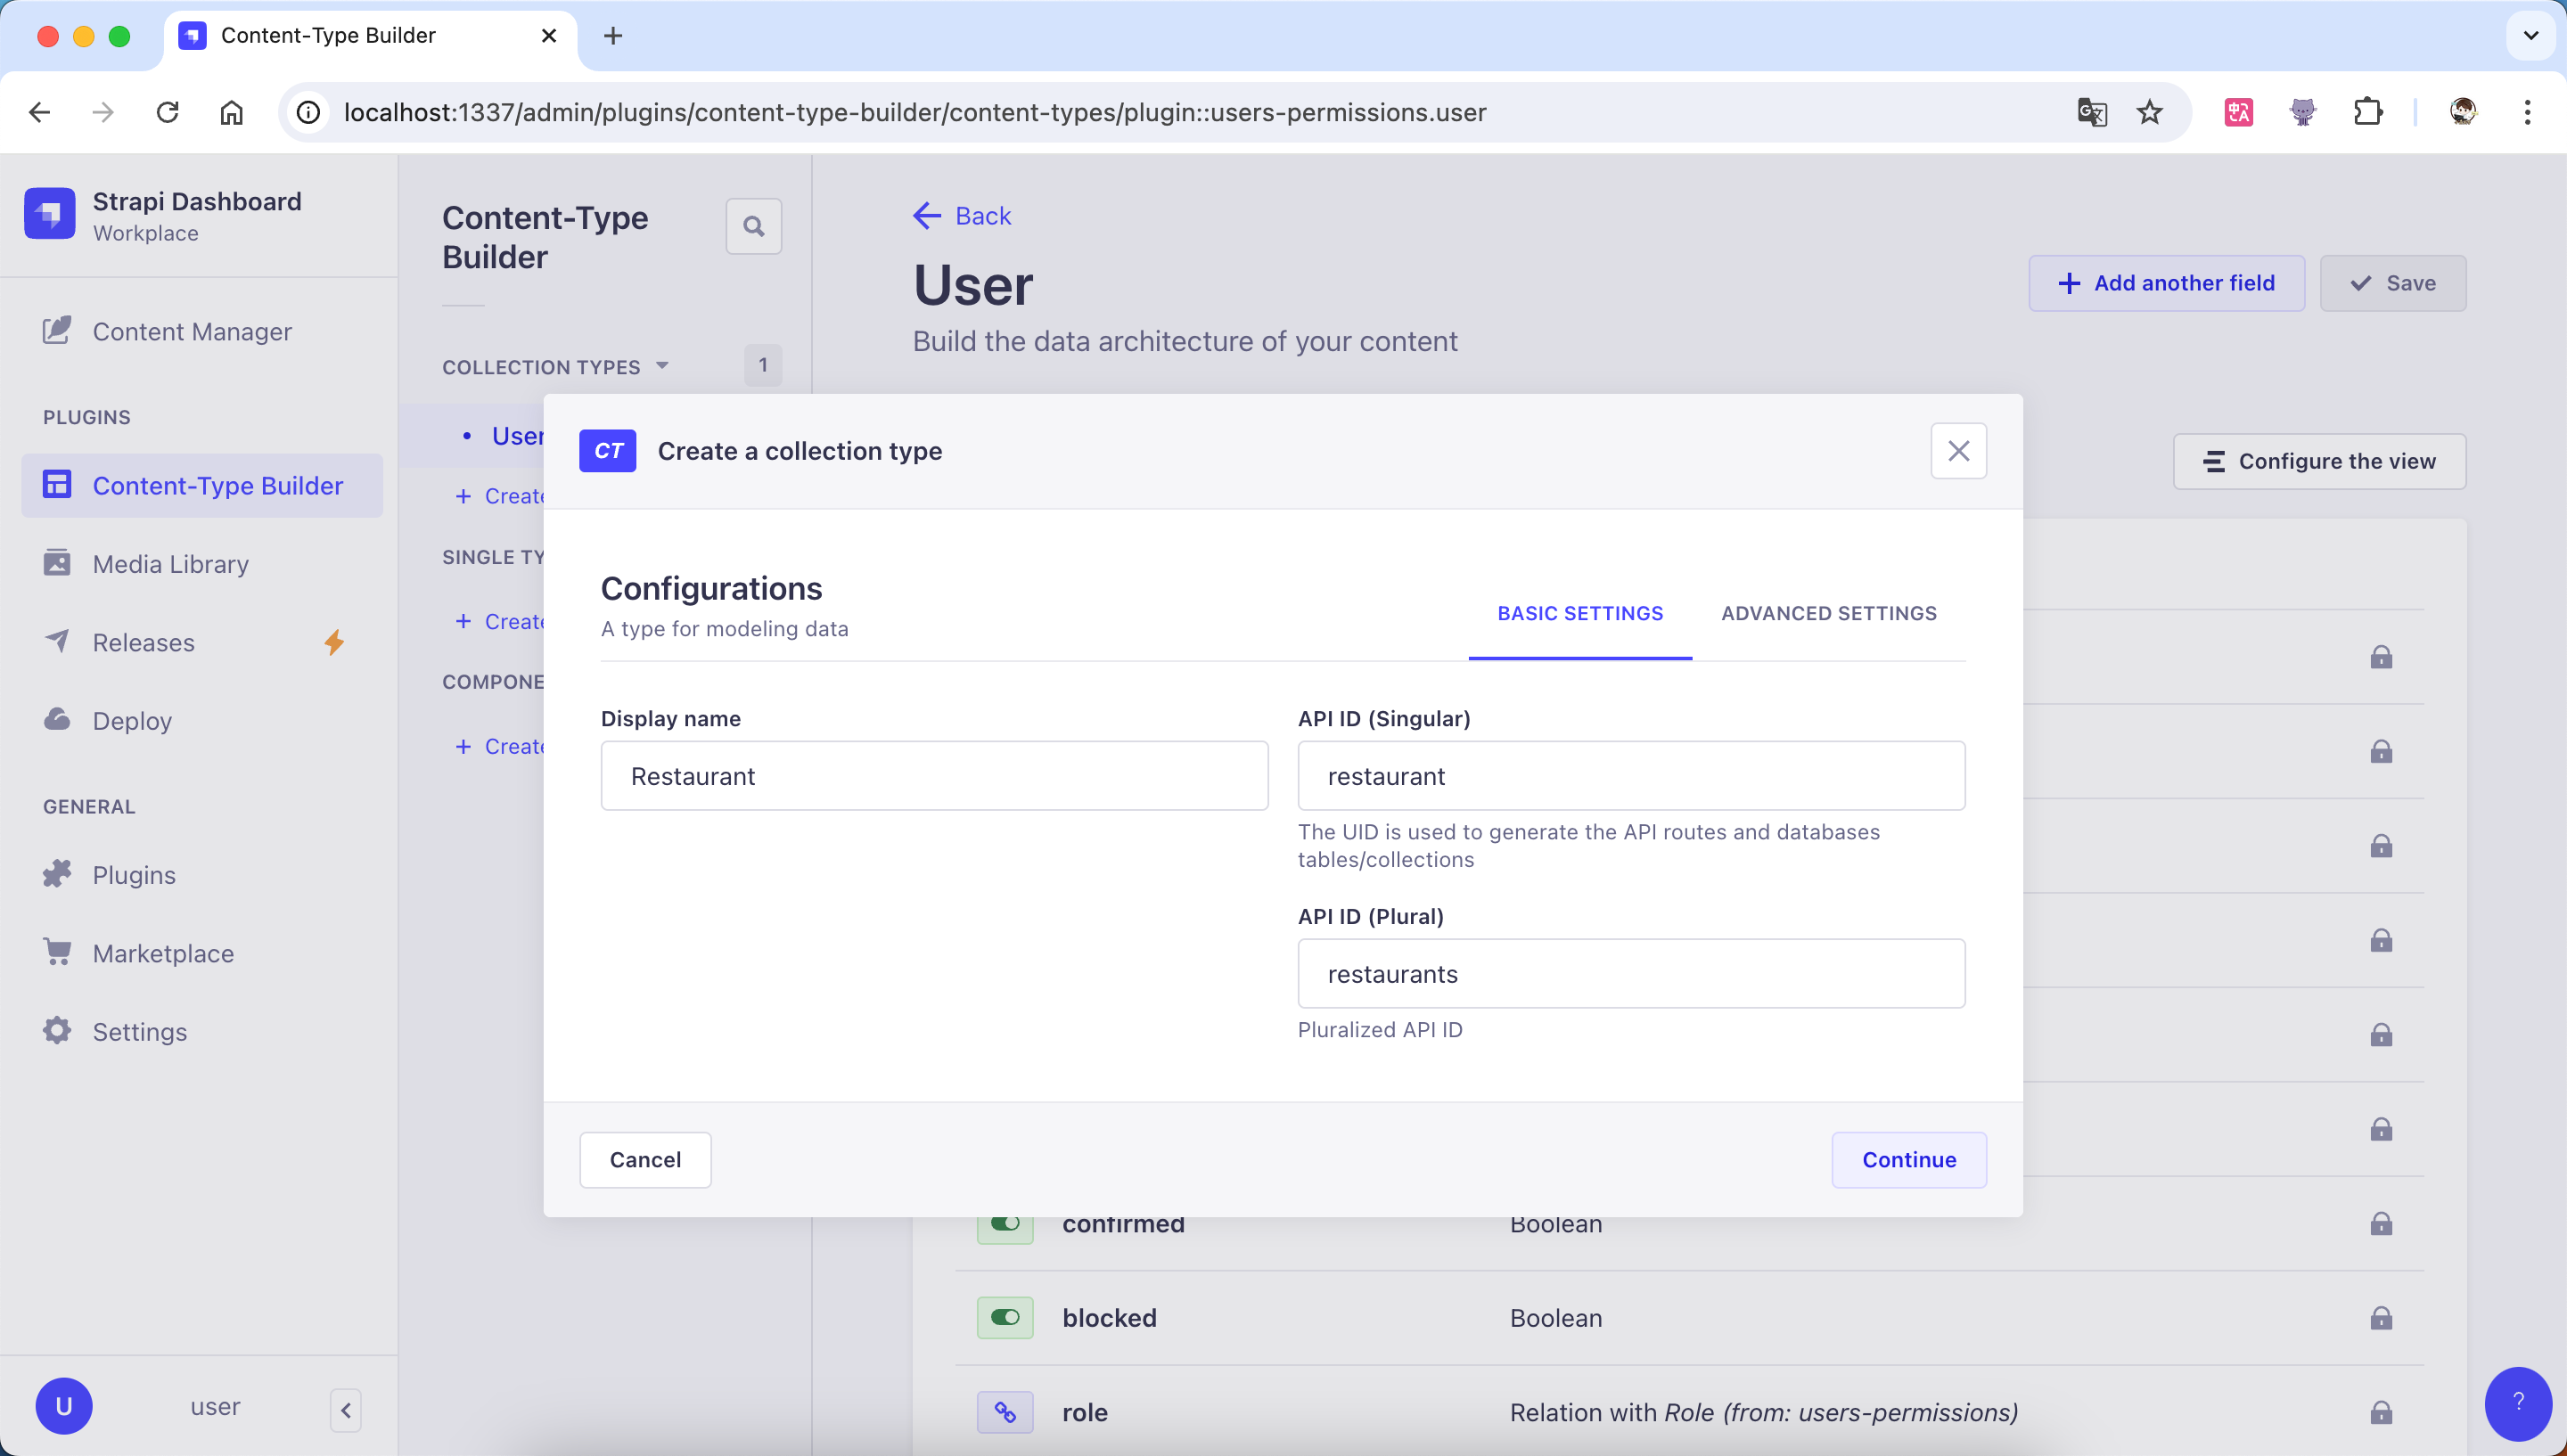The height and width of the screenshot is (1456, 2567).
Task: Click the blocked Boolean field icon
Action: click(x=1004, y=1318)
